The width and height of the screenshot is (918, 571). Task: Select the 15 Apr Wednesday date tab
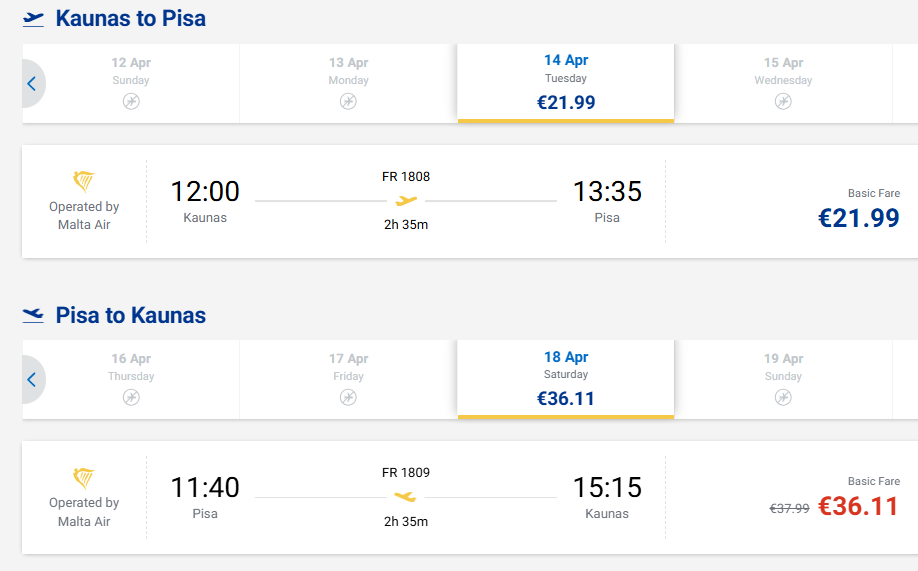click(x=783, y=82)
